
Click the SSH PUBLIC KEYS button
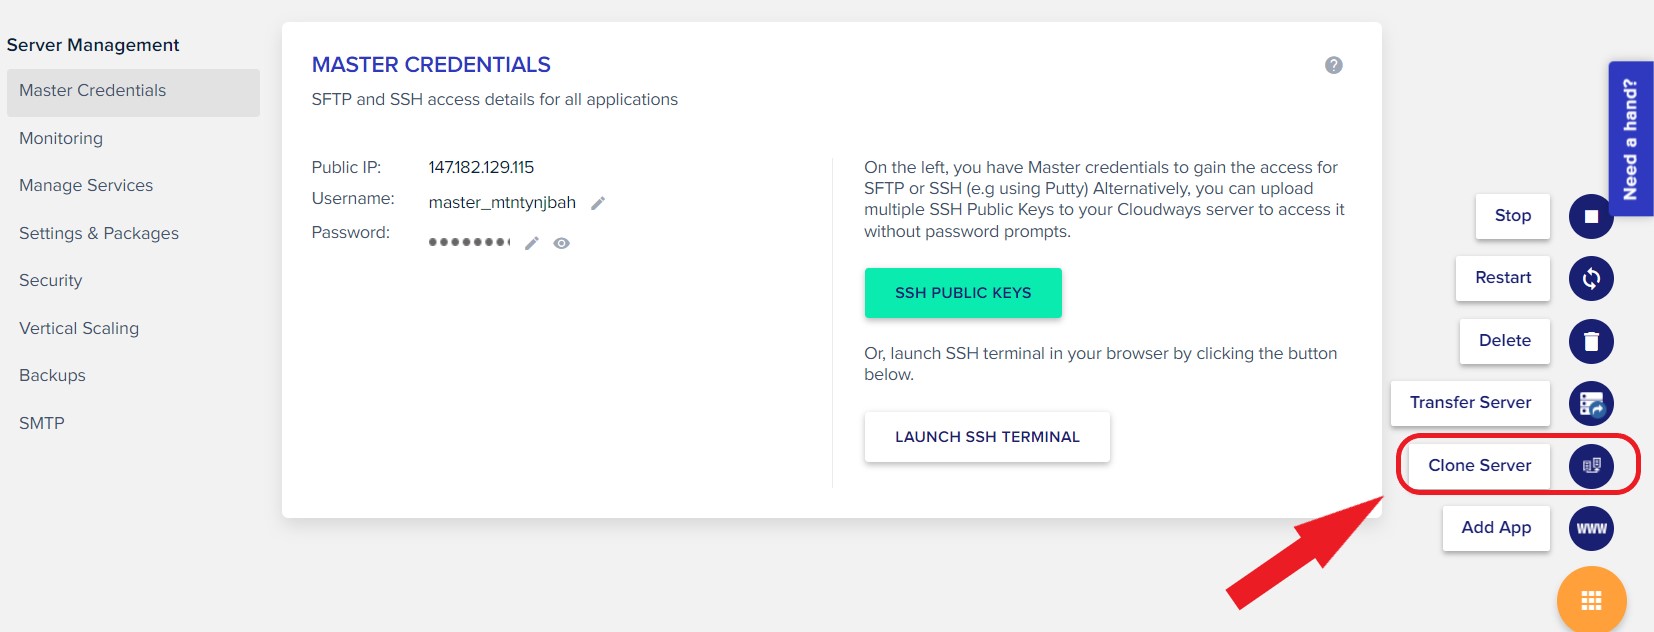click(963, 293)
